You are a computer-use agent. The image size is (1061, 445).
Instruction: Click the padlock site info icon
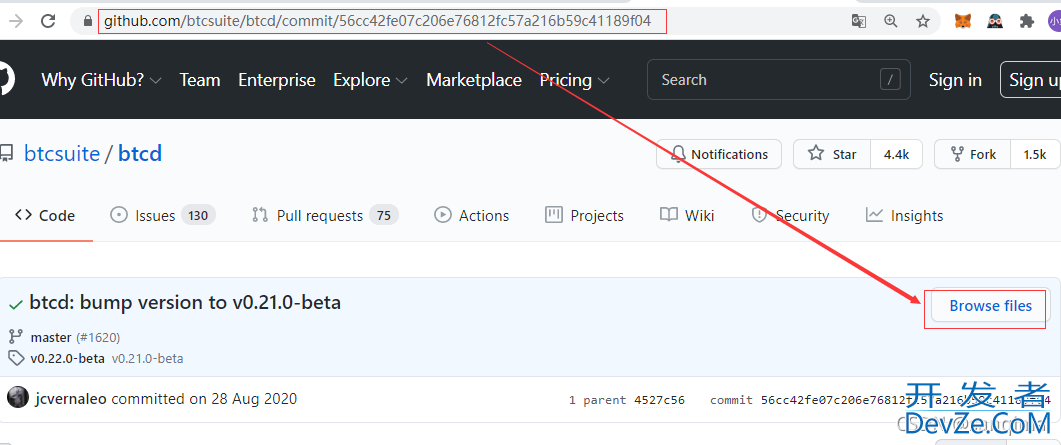(x=87, y=22)
